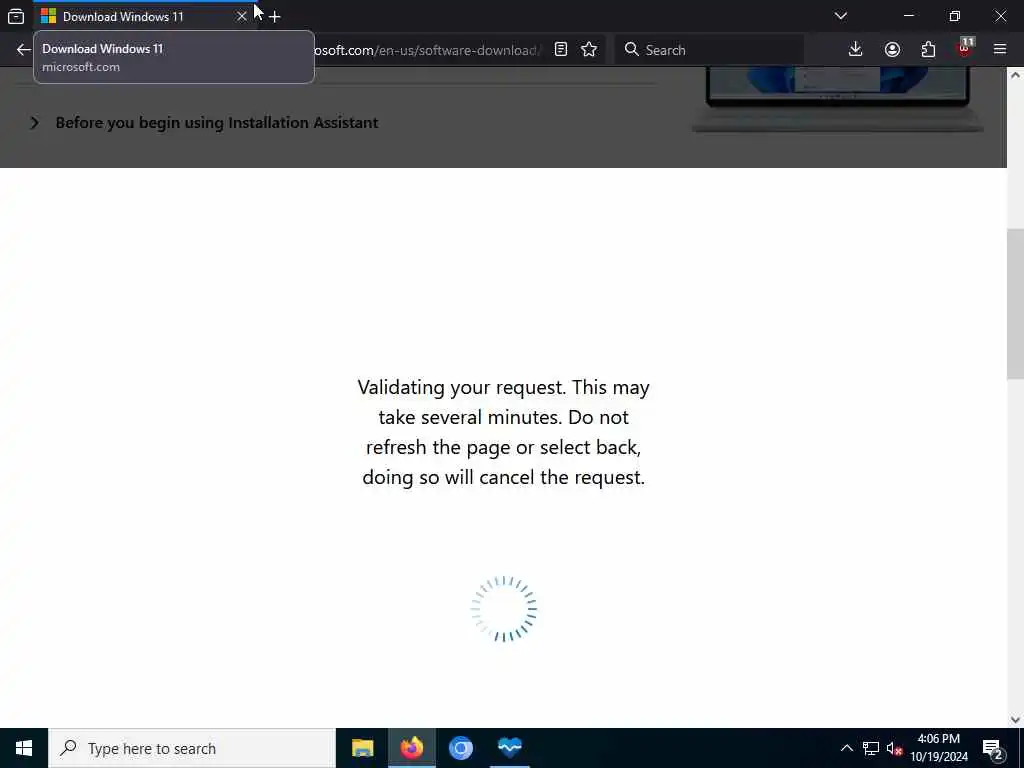Screen dimensions: 1024x768
Task: Show hidden system tray icons
Action: [x=846, y=748]
